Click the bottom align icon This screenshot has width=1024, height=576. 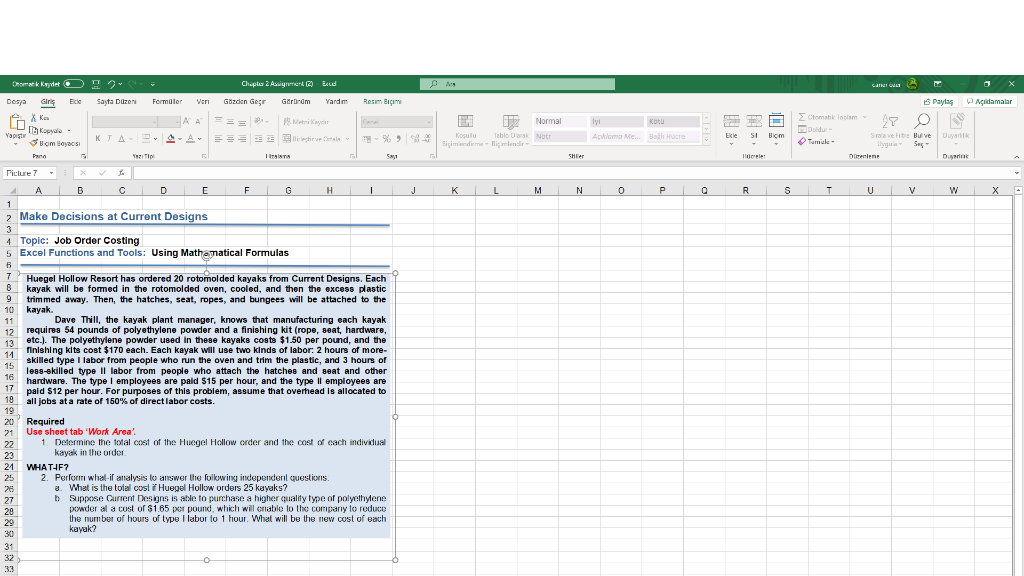242,121
